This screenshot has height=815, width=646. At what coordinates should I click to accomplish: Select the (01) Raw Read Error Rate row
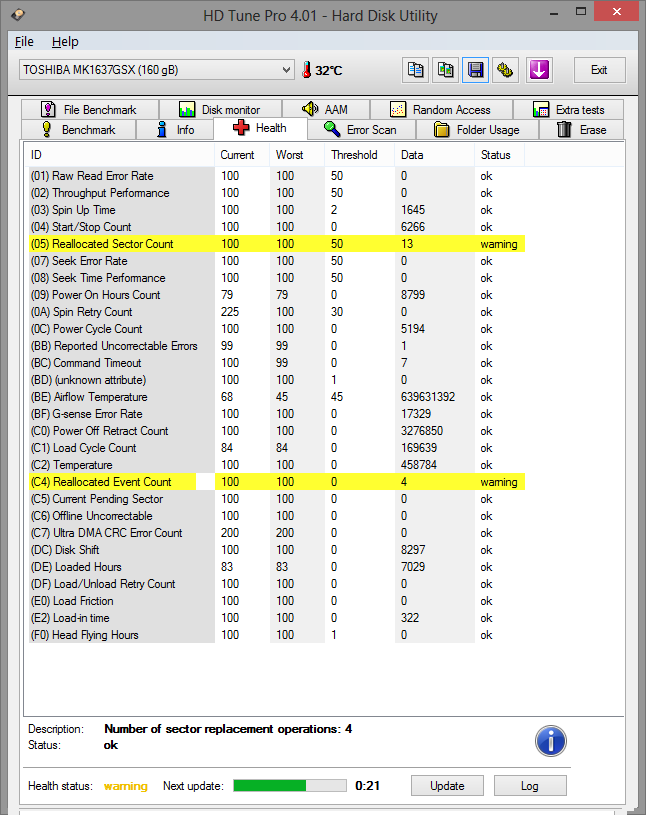coord(276,176)
